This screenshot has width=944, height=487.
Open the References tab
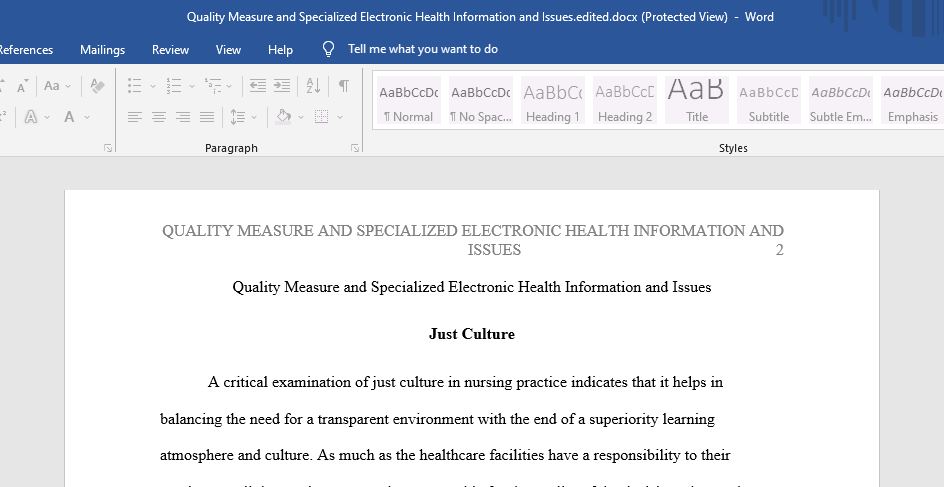click(25, 50)
